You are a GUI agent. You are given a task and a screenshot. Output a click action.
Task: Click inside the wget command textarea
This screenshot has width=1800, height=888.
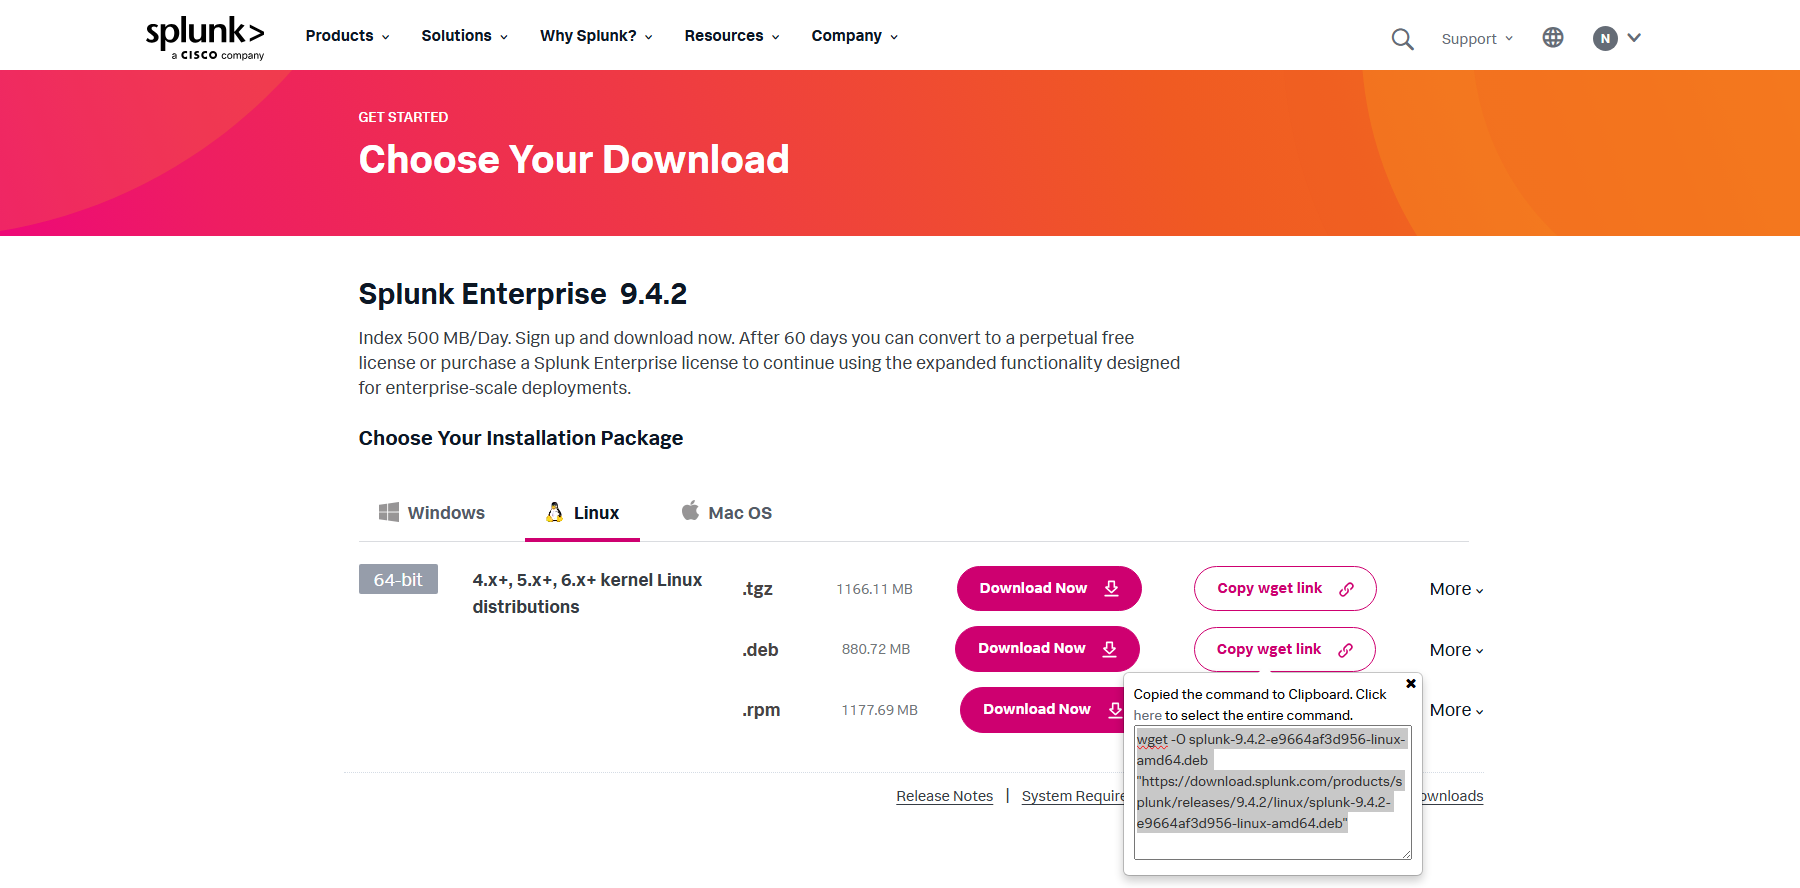1272,792
